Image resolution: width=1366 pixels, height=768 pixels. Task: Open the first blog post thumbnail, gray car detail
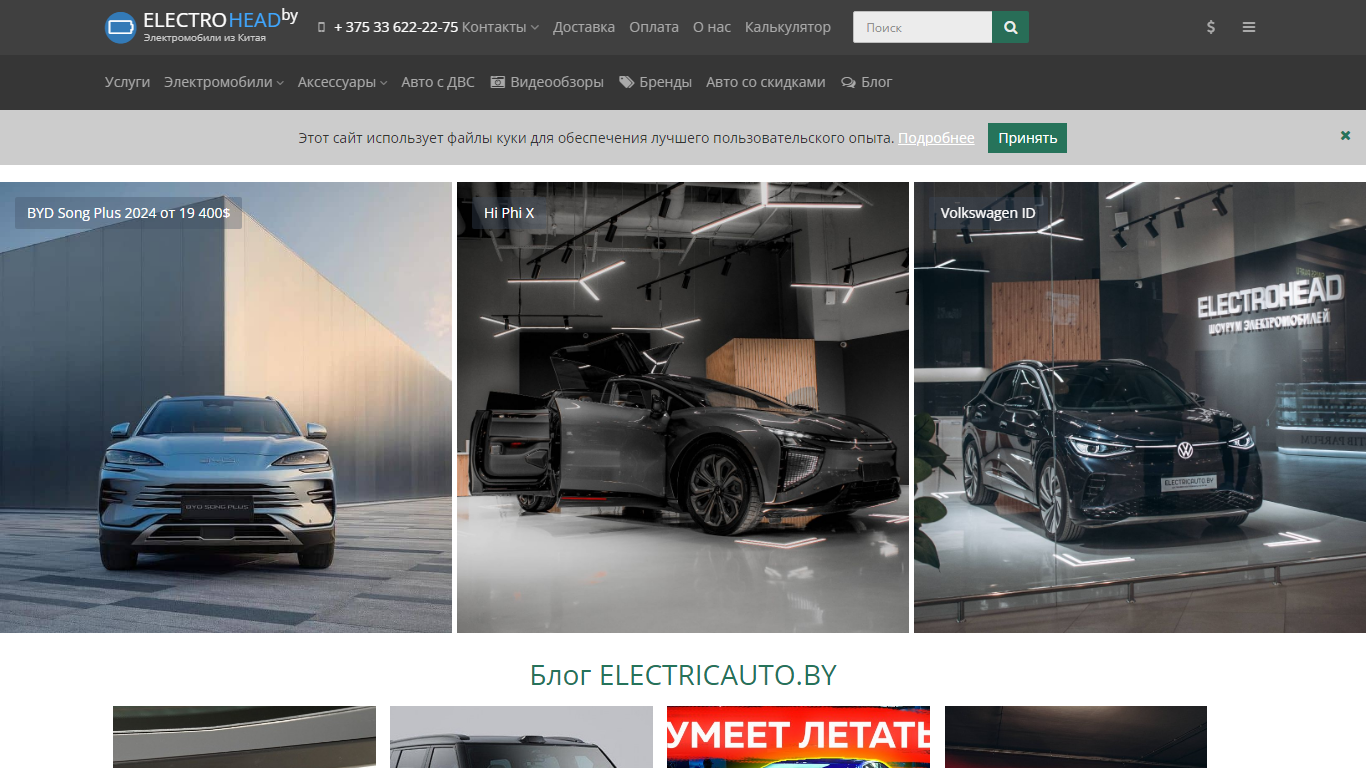coord(244,737)
